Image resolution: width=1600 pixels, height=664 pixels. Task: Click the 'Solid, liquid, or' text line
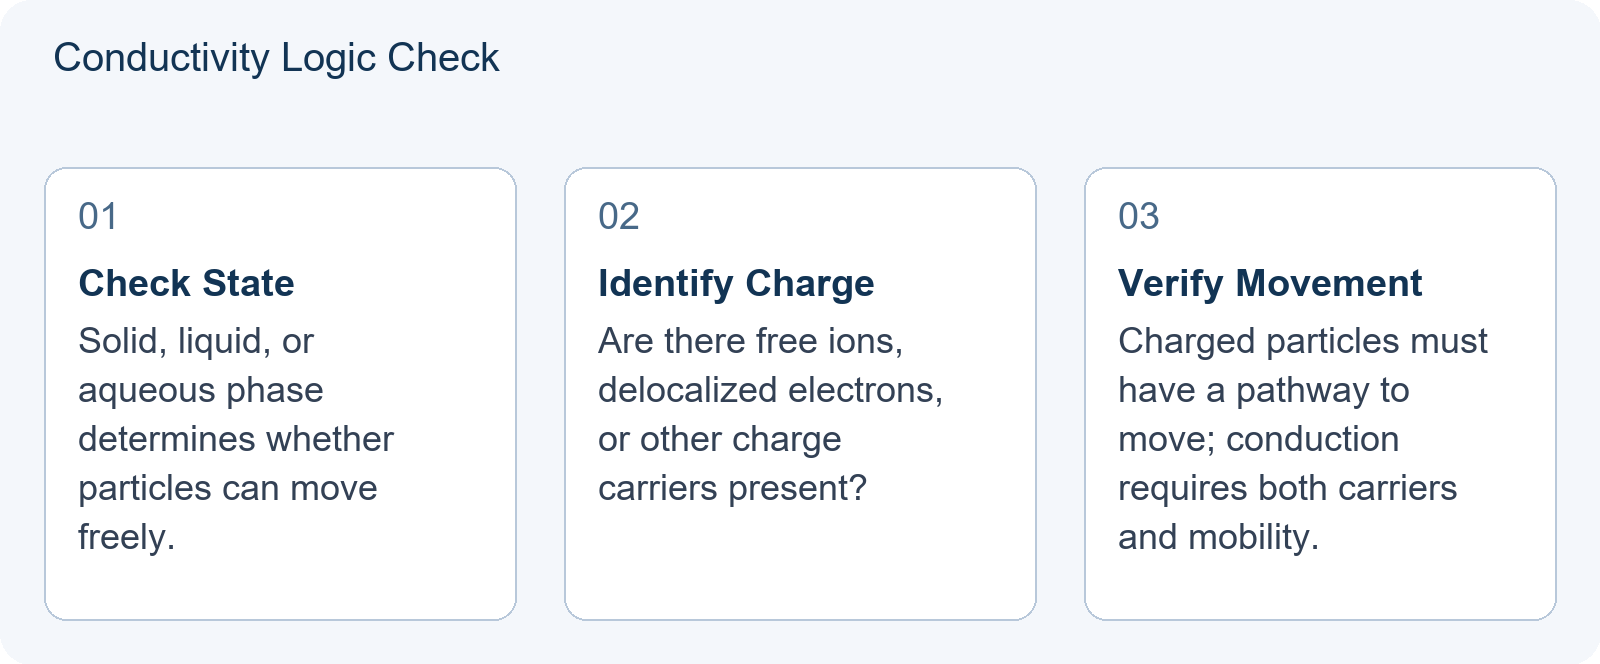(196, 341)
